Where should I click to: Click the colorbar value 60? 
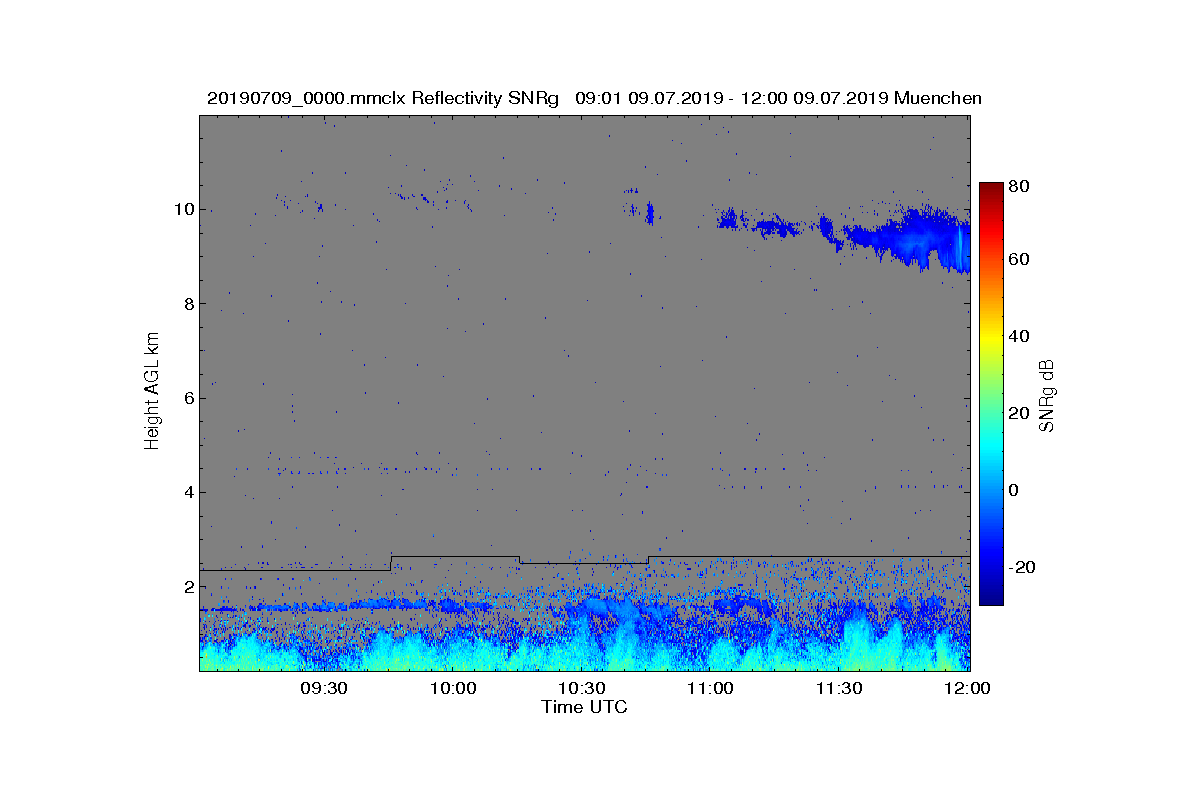1020,260
